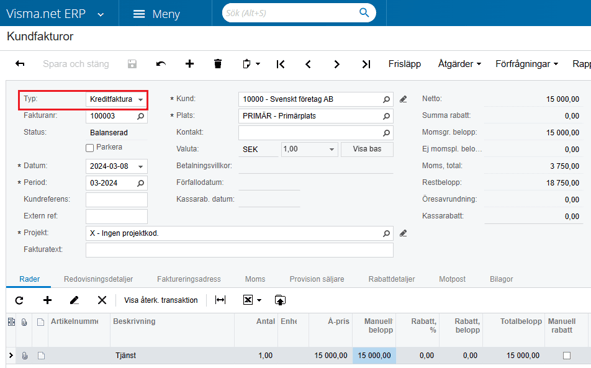This screenshot has width=591, height=368.
Task: Edit the customer with pencil icon
Action: coord(403,99)
